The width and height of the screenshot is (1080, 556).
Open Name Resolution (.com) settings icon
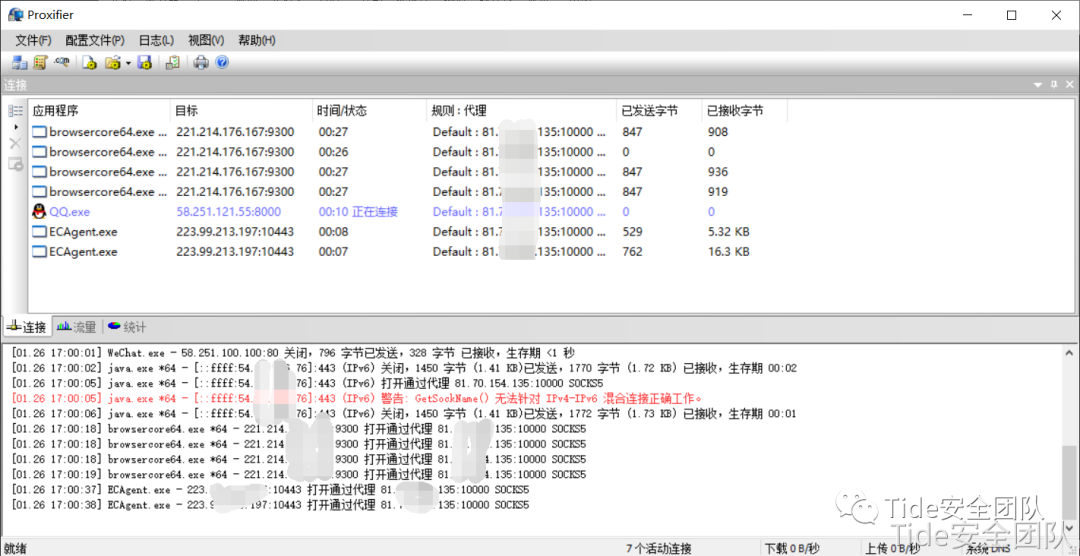[61, 62]
